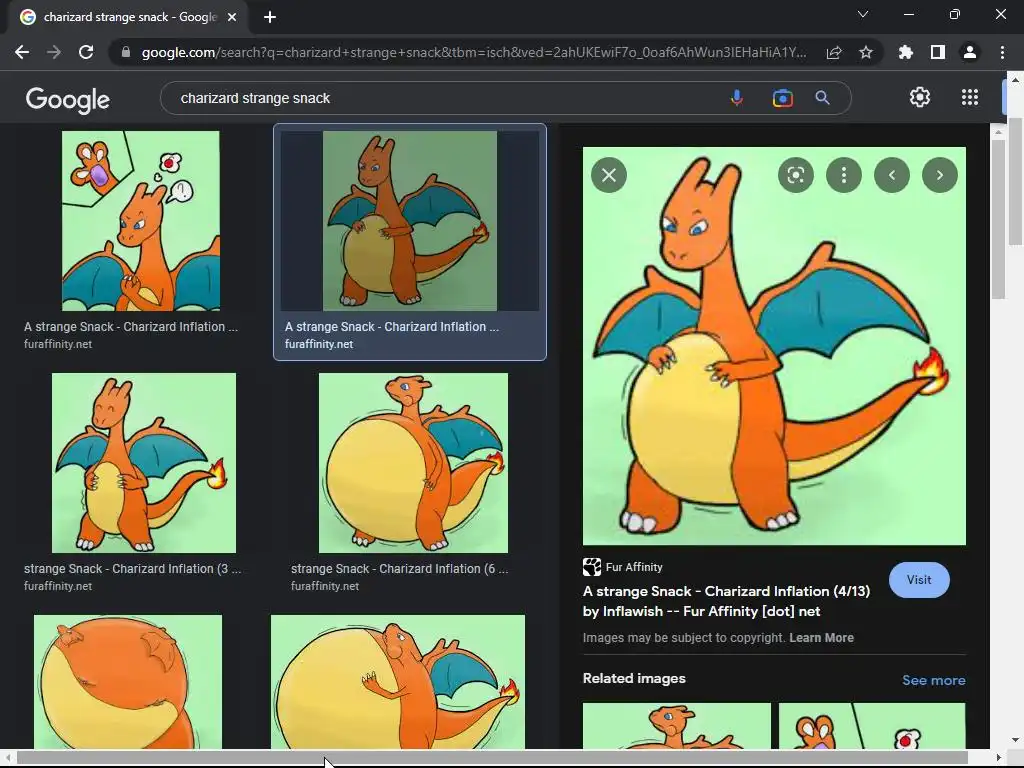This screenshot has height=768, width=1024.
Task: Open second related image with paw
Action: (x=872, y=726)
